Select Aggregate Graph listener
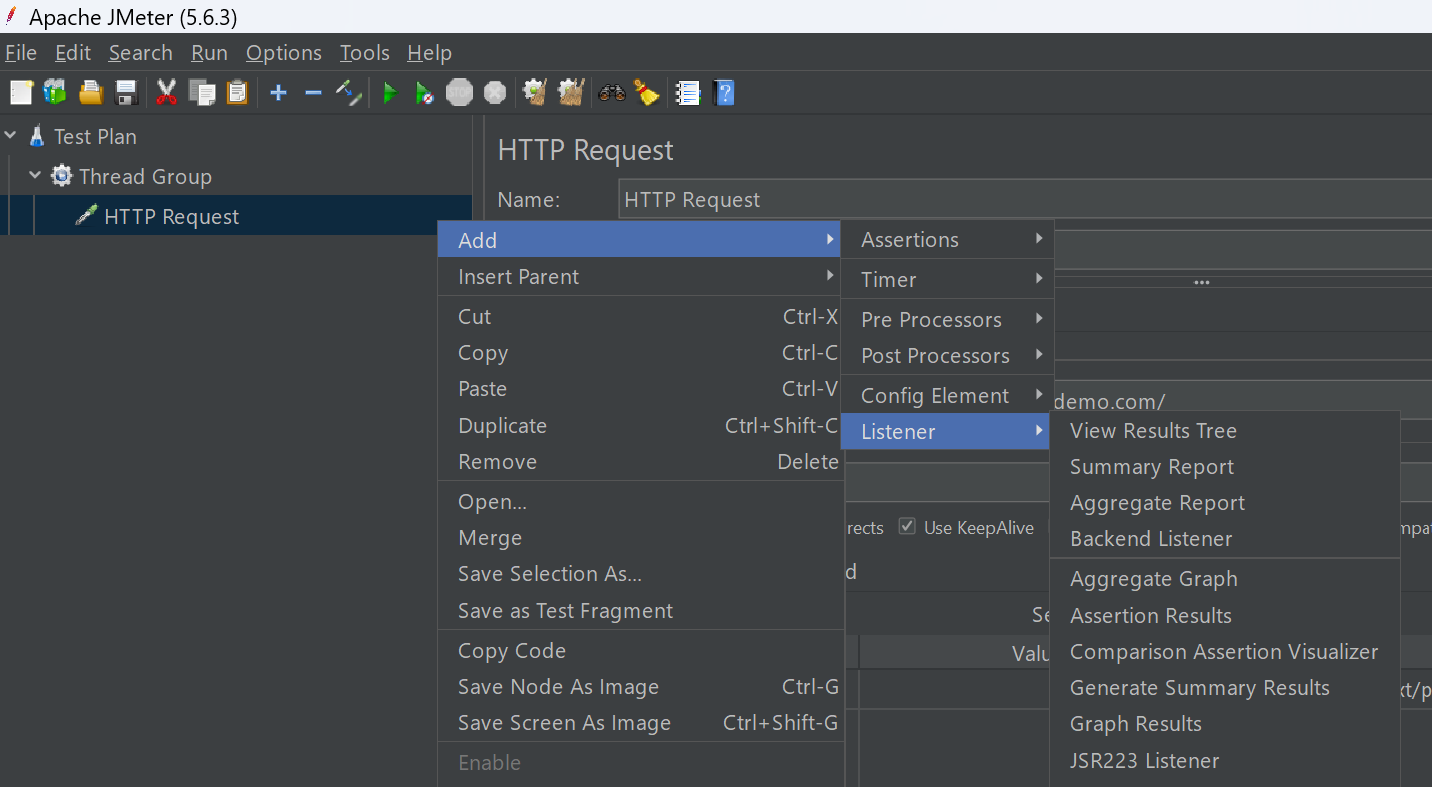Viewport: 1432px width, 787px height. (x=1225, y=579)
